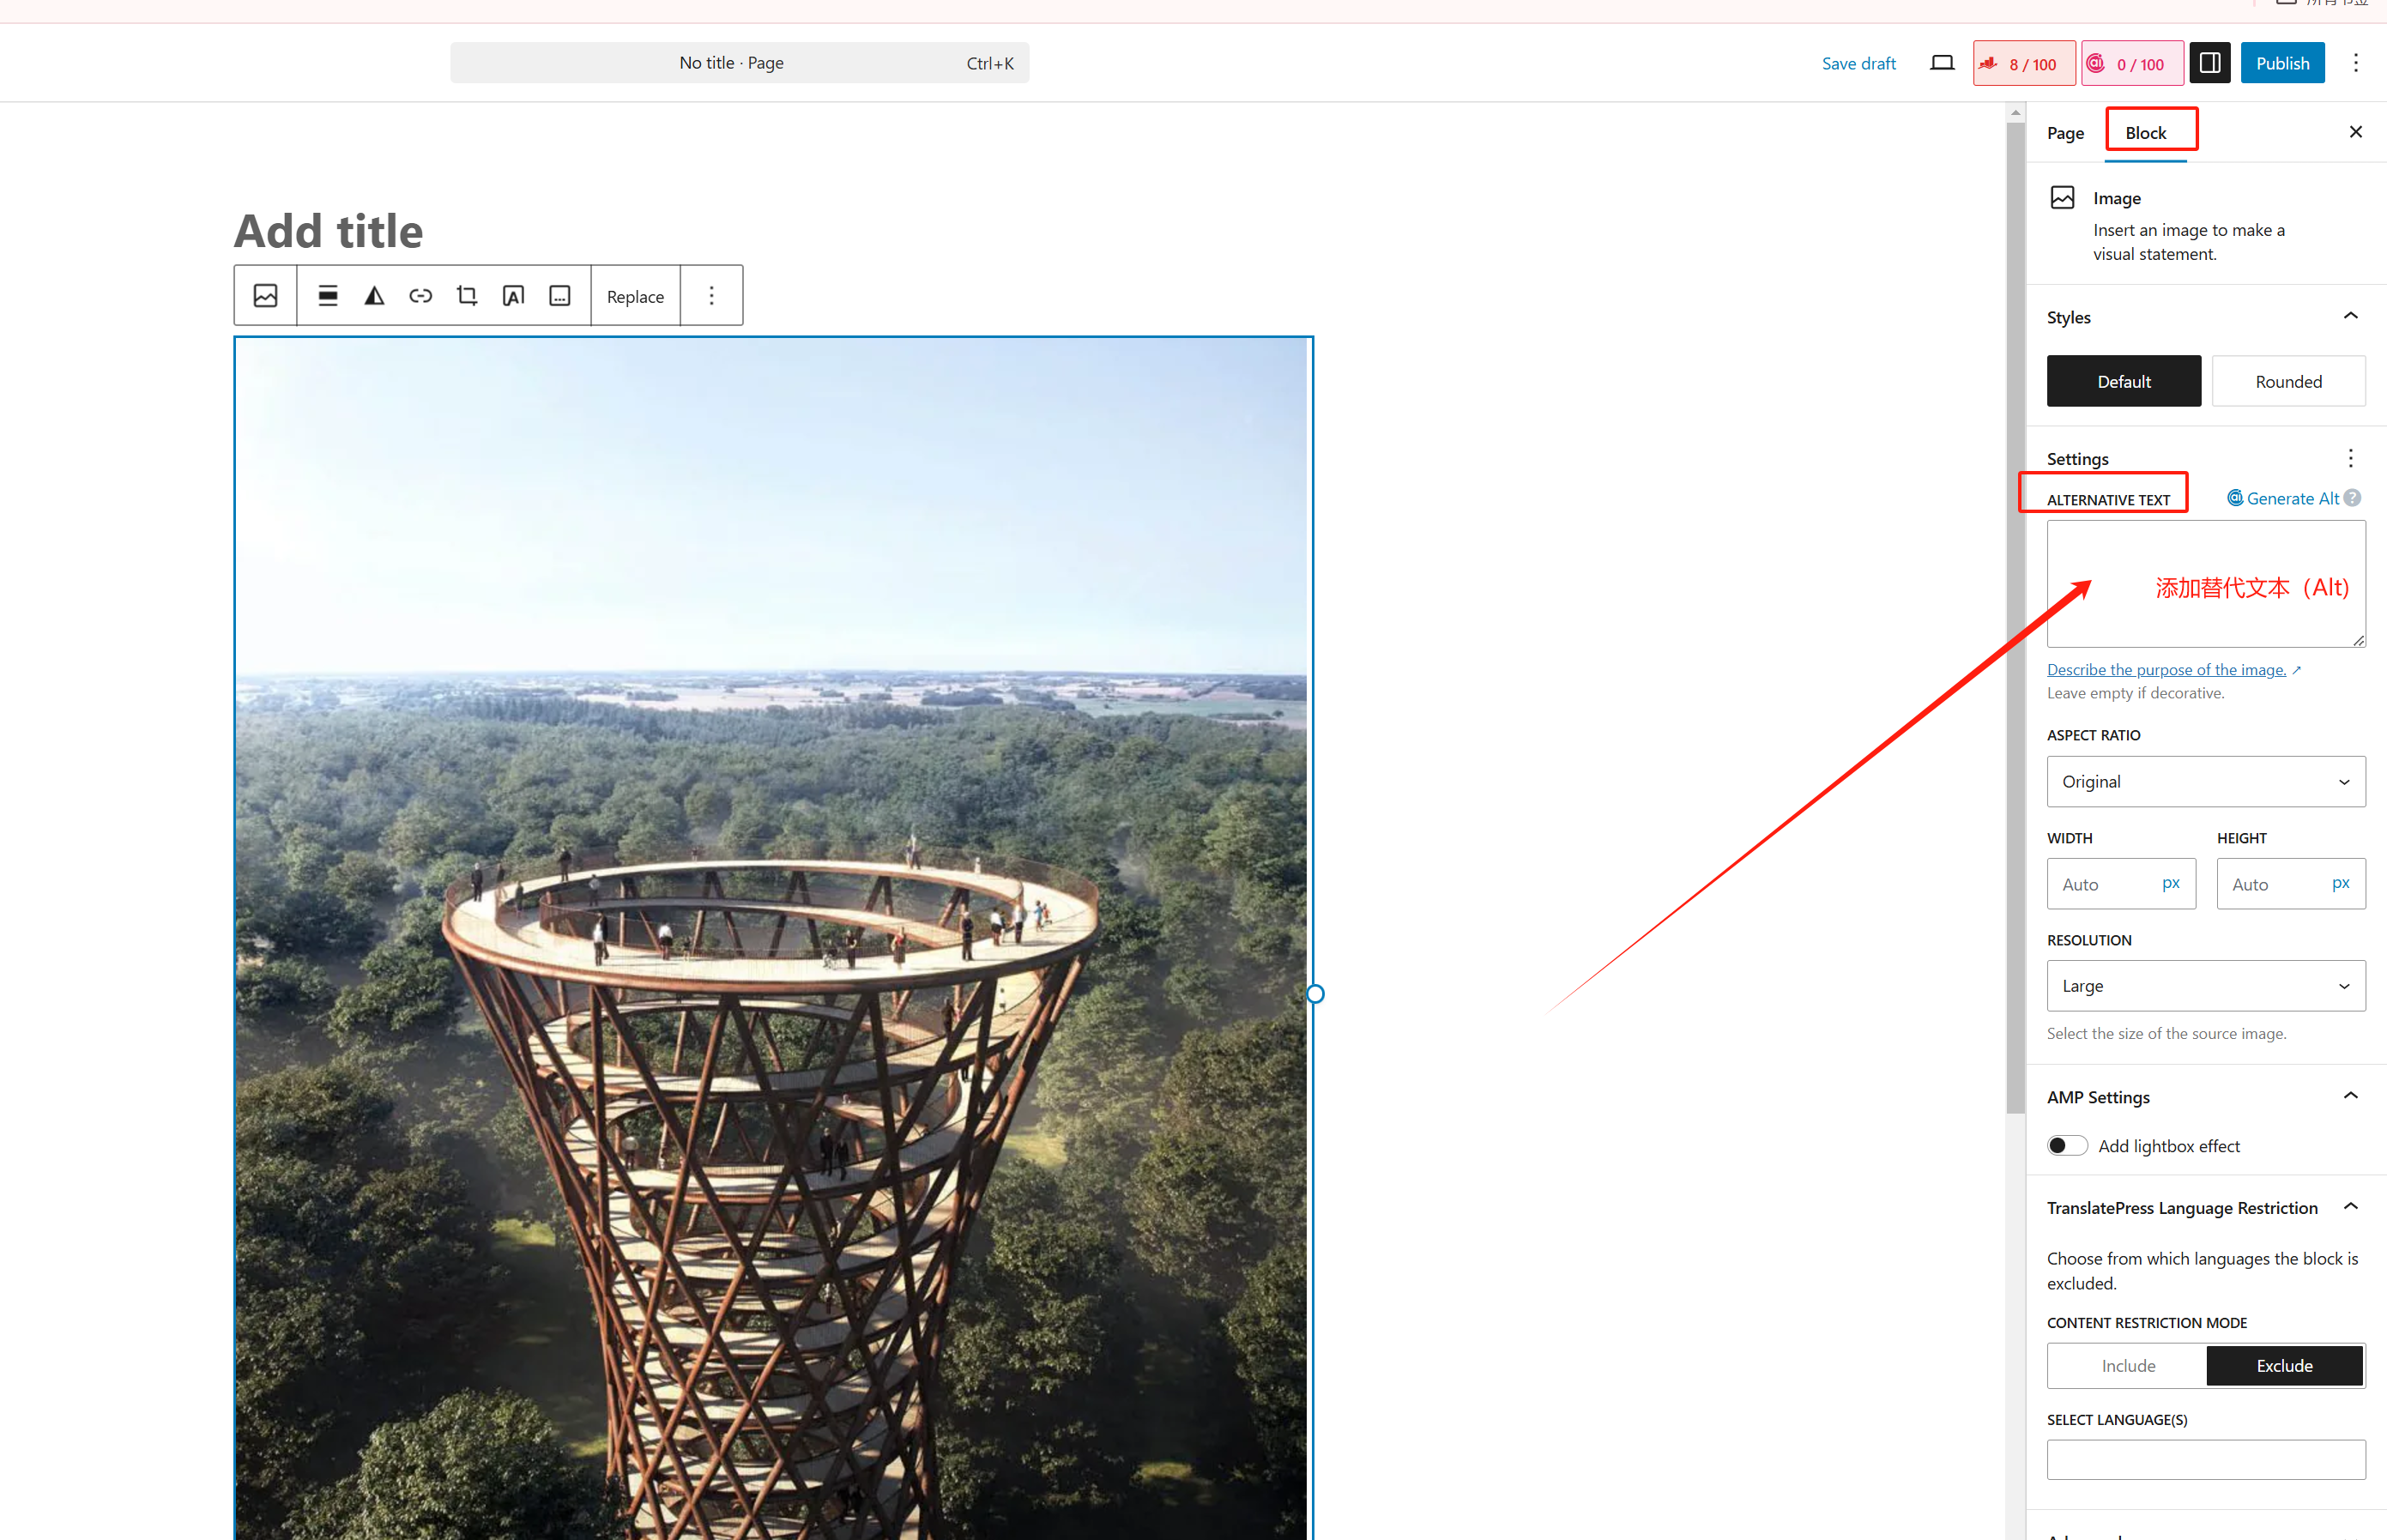Viewport: 2387px width, 1540px height.
Task: Open block toolbar three-dot options
Action: [x=711, y=296]
